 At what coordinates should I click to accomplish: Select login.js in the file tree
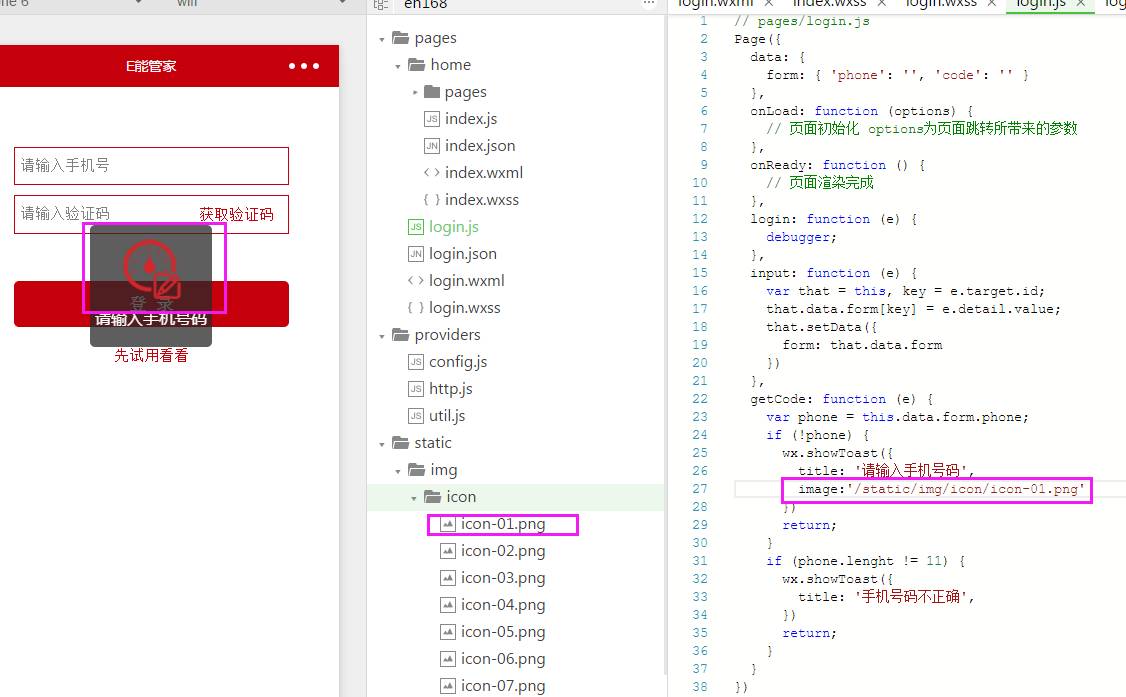tap(453, 227)
